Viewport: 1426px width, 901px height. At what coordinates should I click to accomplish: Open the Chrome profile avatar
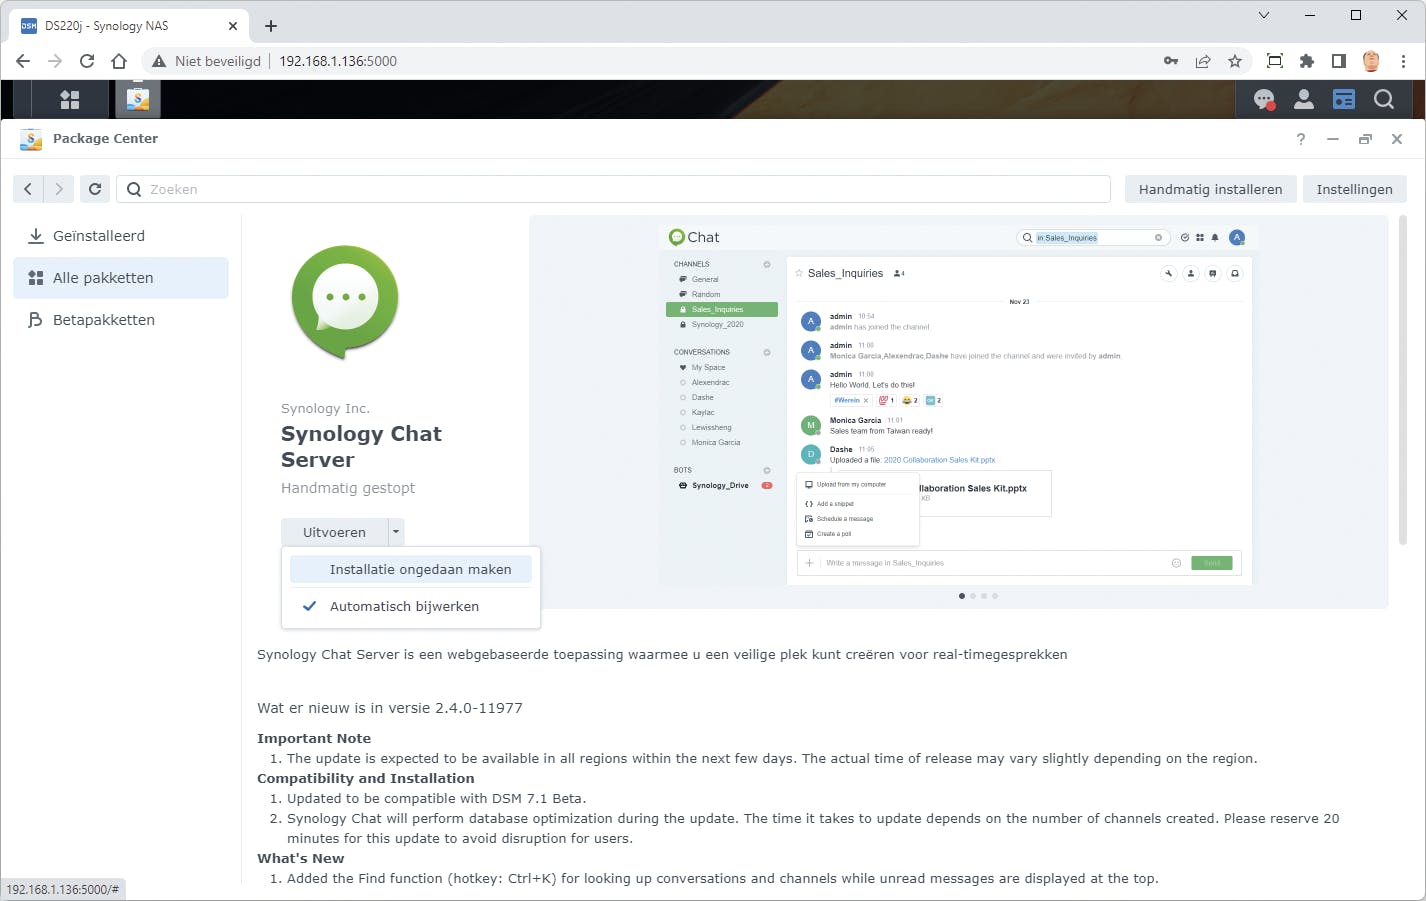coord(1371,61)
